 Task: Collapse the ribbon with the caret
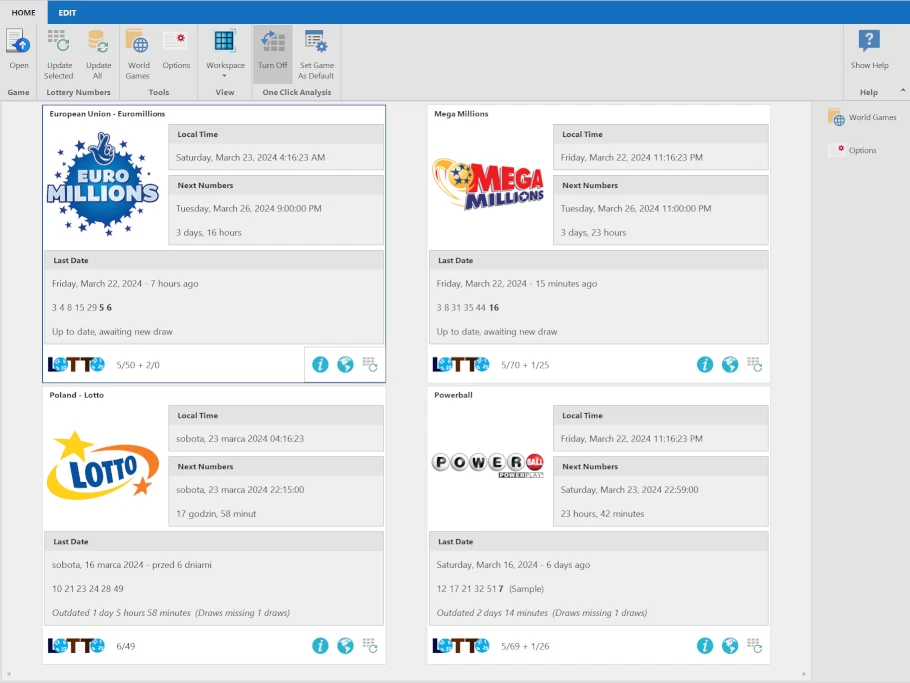tap(902, 91)
